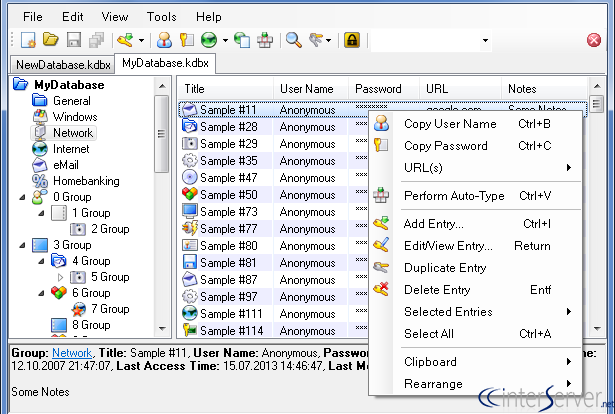Open the URL(s) submenu
This screenshot has height=414, width=615.
[x=475, y=168]
